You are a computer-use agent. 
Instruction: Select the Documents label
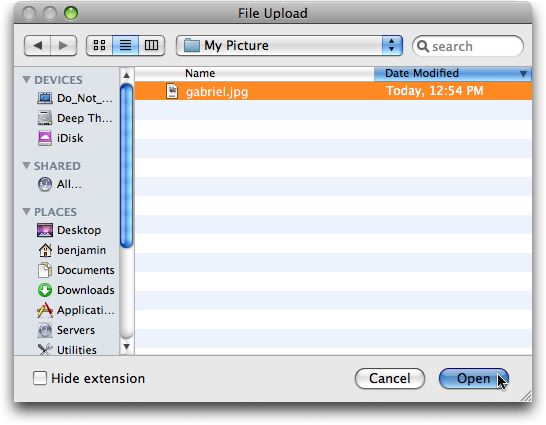tap(86, 270)
